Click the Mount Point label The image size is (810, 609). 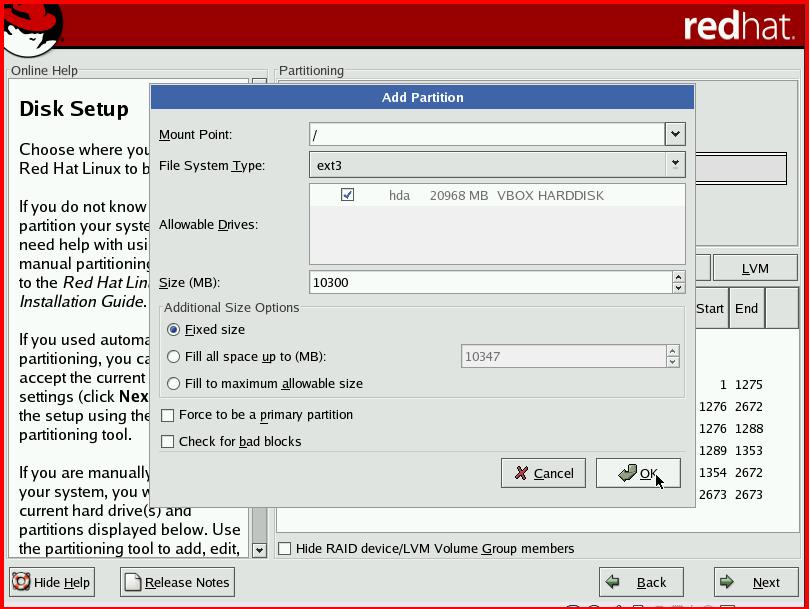pyautogui.click(x=195, y=134)
